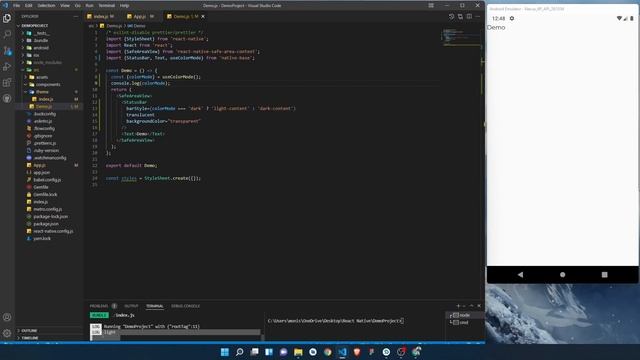Open yarn.lock in file tree
The height and width of the screenshot is (360, 640).
(42, 239)
